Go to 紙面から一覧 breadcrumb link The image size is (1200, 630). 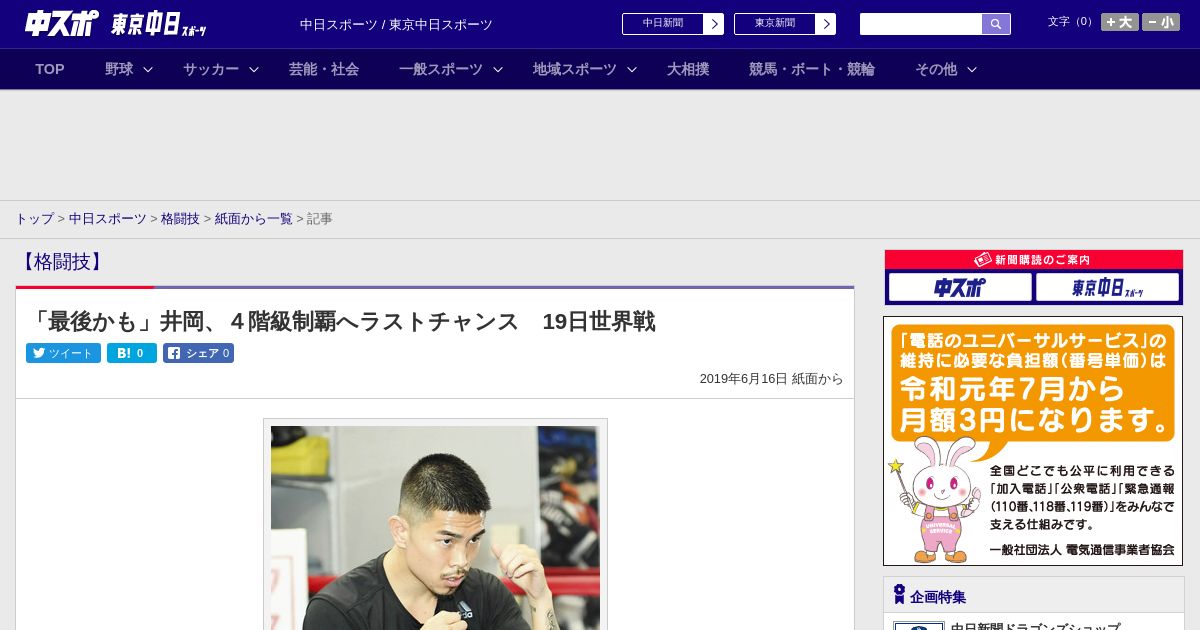[254, 219]
